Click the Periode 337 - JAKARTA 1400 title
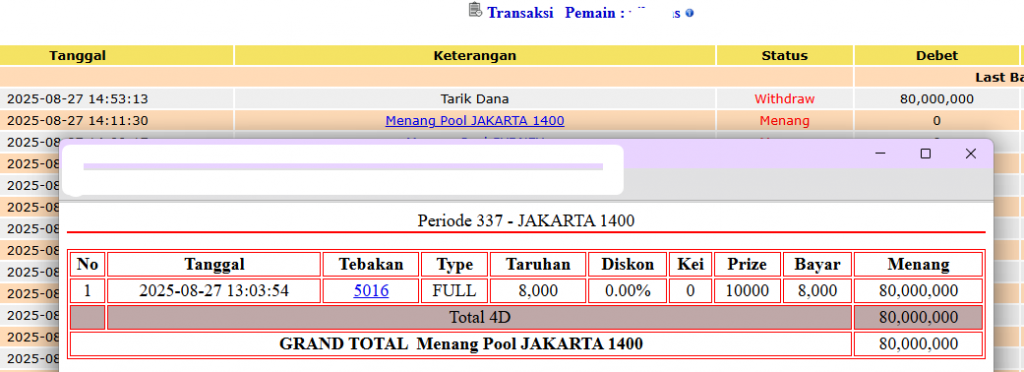The height and width of the screenshot is (372, 1024). [x=526, y=221]
